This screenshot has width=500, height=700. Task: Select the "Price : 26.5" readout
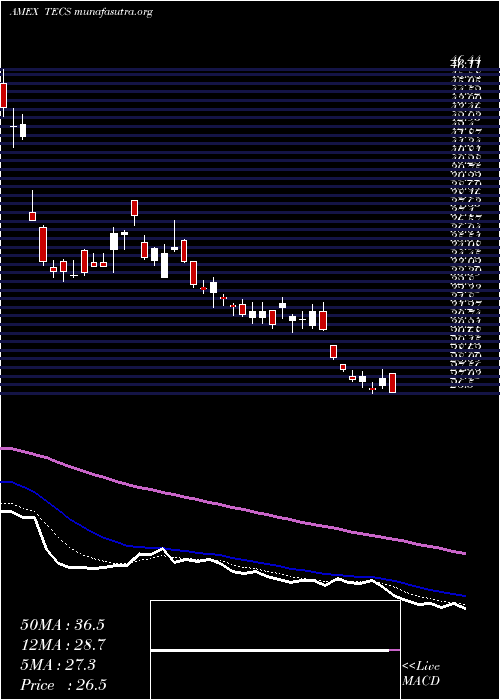coord(63,685)
